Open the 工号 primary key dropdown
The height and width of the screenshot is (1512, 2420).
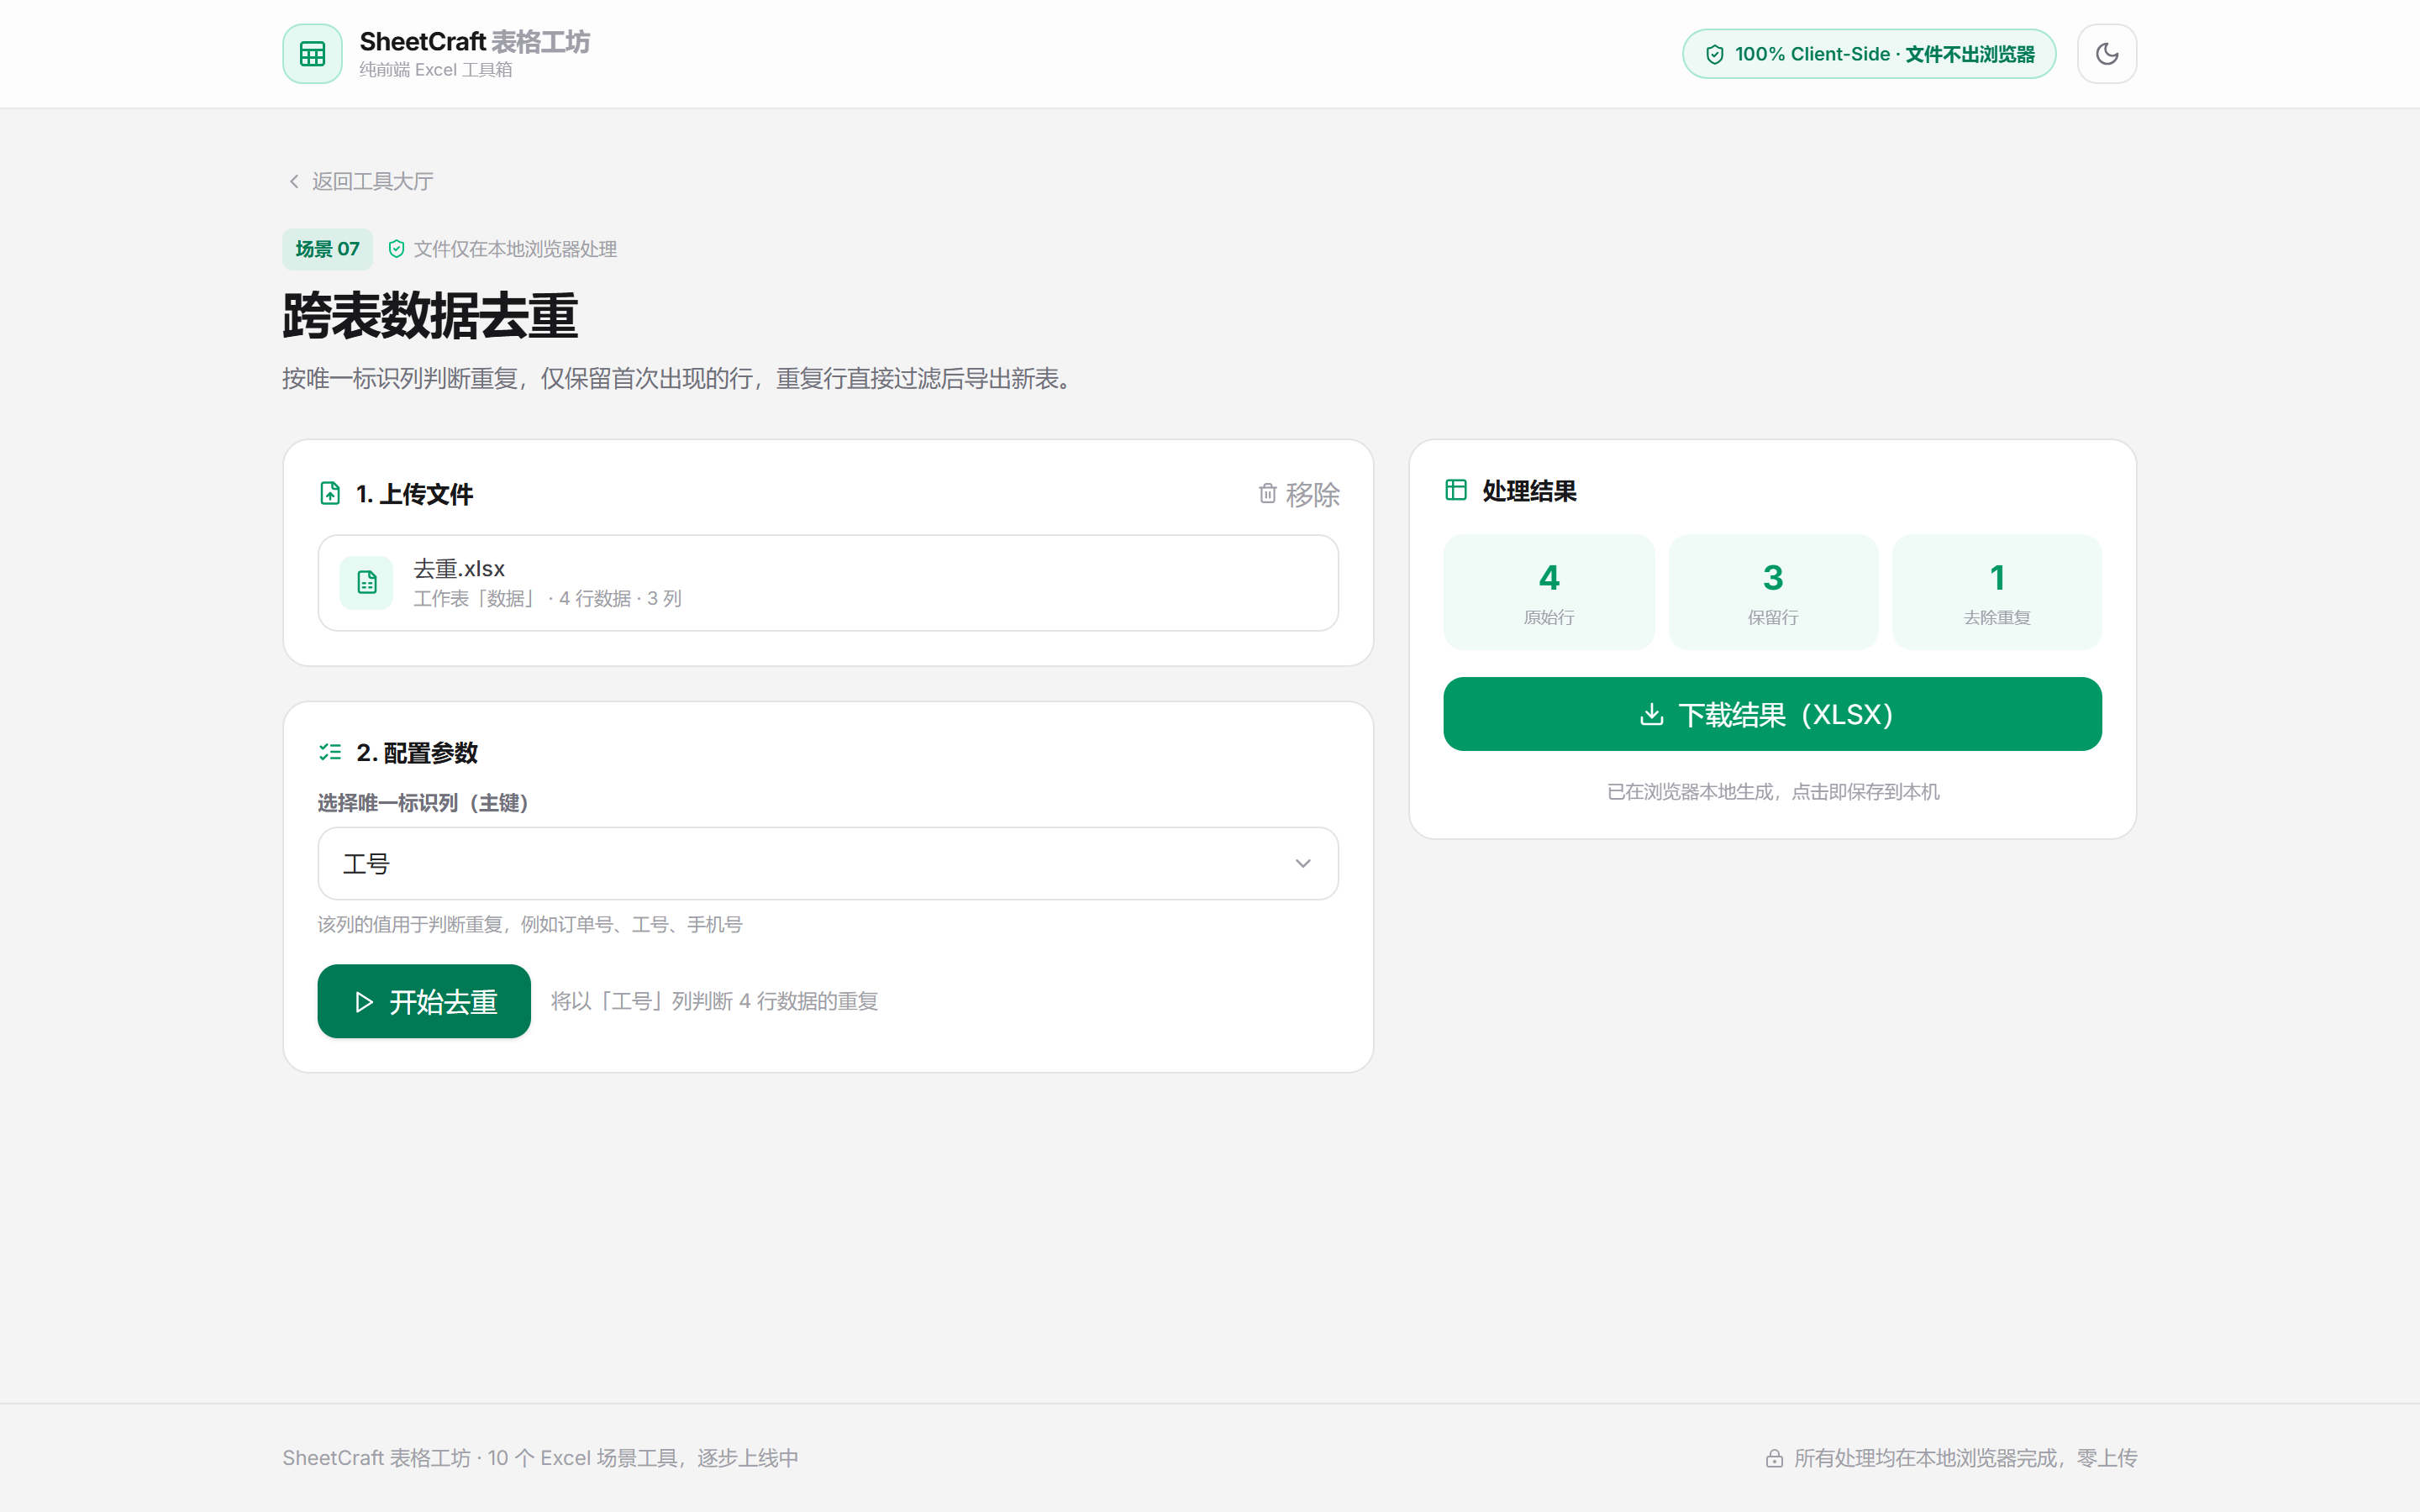coord(828,864)
